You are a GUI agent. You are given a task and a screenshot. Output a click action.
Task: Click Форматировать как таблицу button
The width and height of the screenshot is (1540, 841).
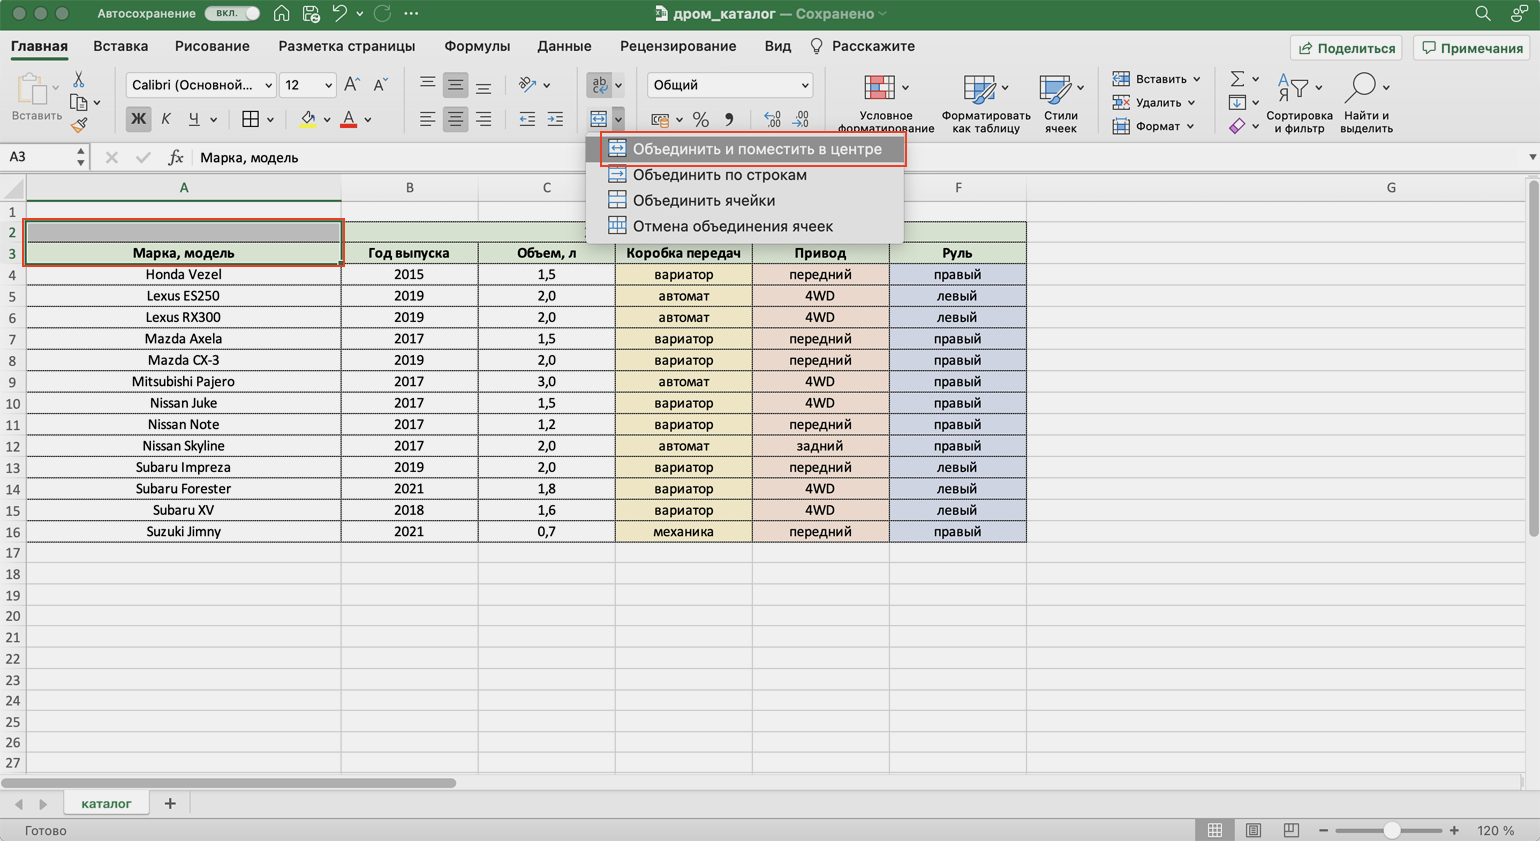(x=985, y=102)
